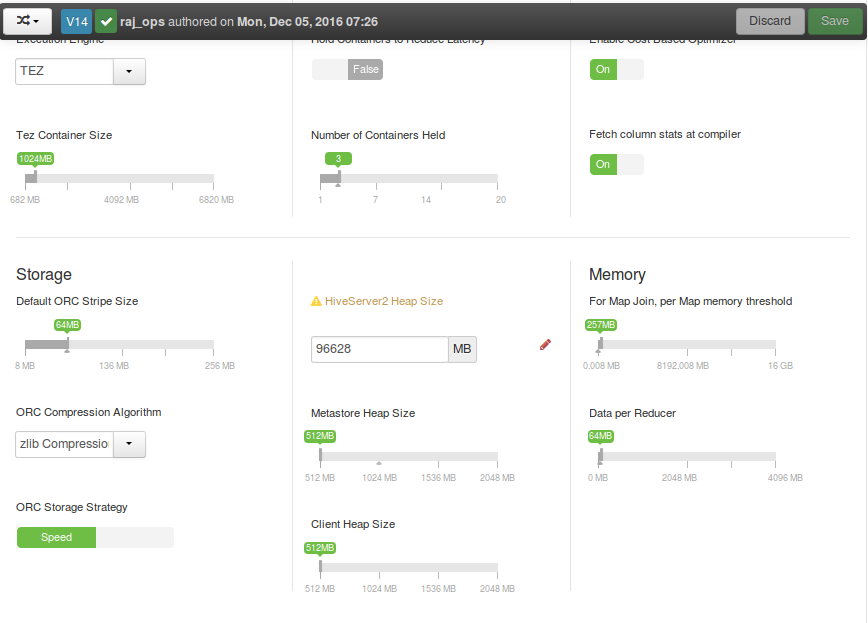Click the 16 GB slider tick label

pos(781,366)
